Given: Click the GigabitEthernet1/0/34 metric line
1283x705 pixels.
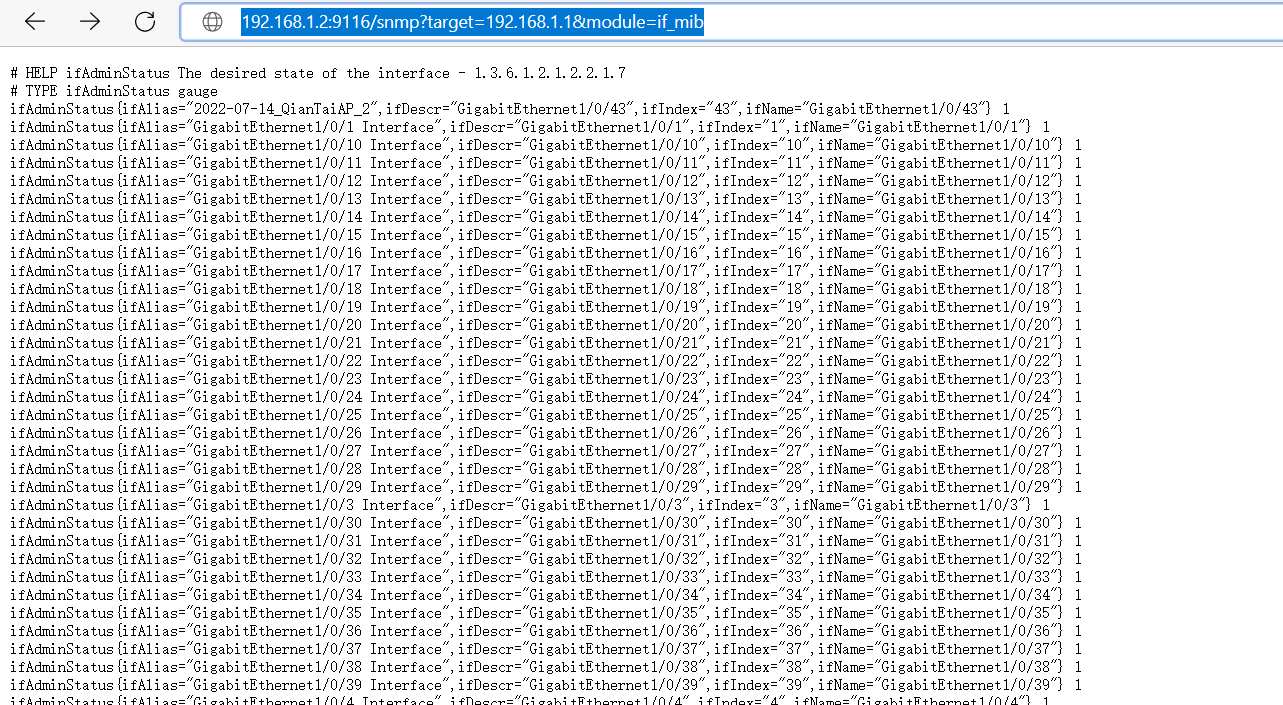Looking at the screenshot, I should pyautogui.click(x=546, y=595).
